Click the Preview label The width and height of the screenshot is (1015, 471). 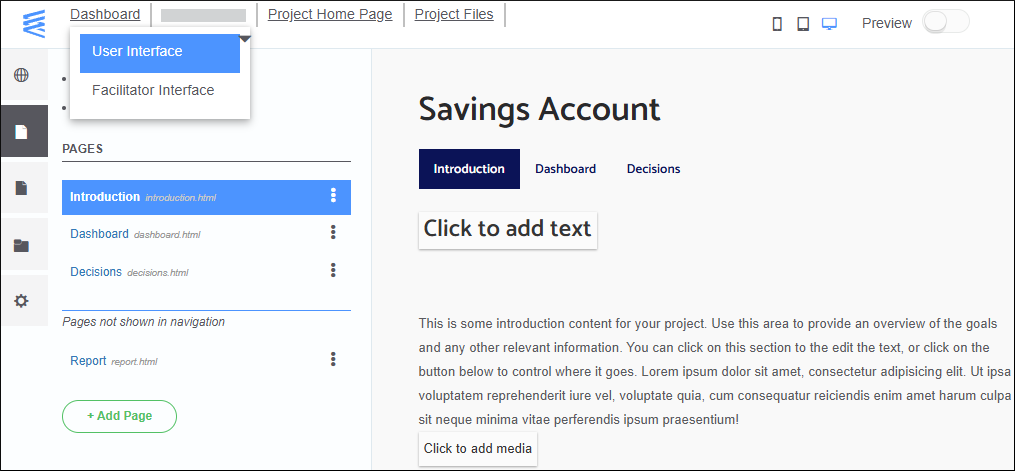click(887, 23)
